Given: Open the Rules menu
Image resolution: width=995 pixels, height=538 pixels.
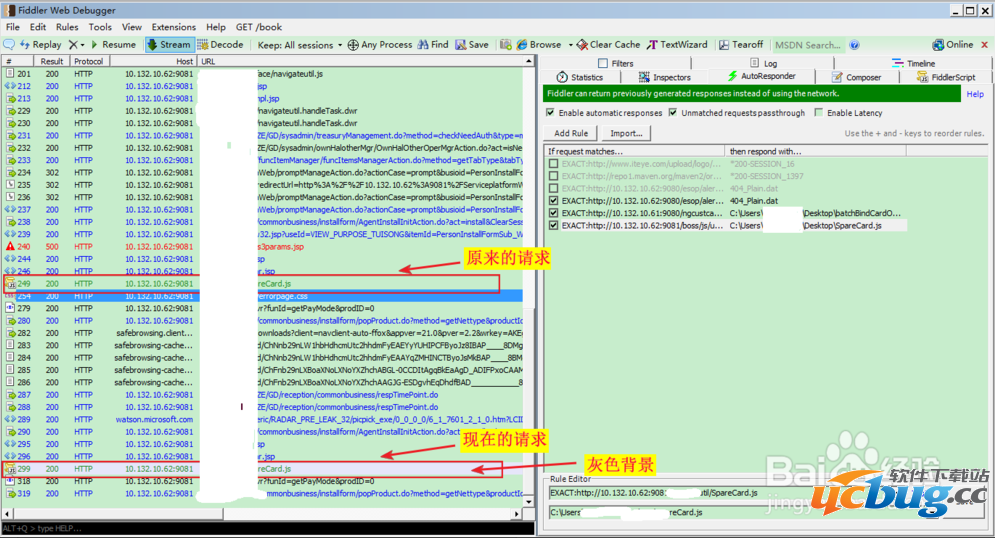Looking at the screenshot, I should [67, 27].
